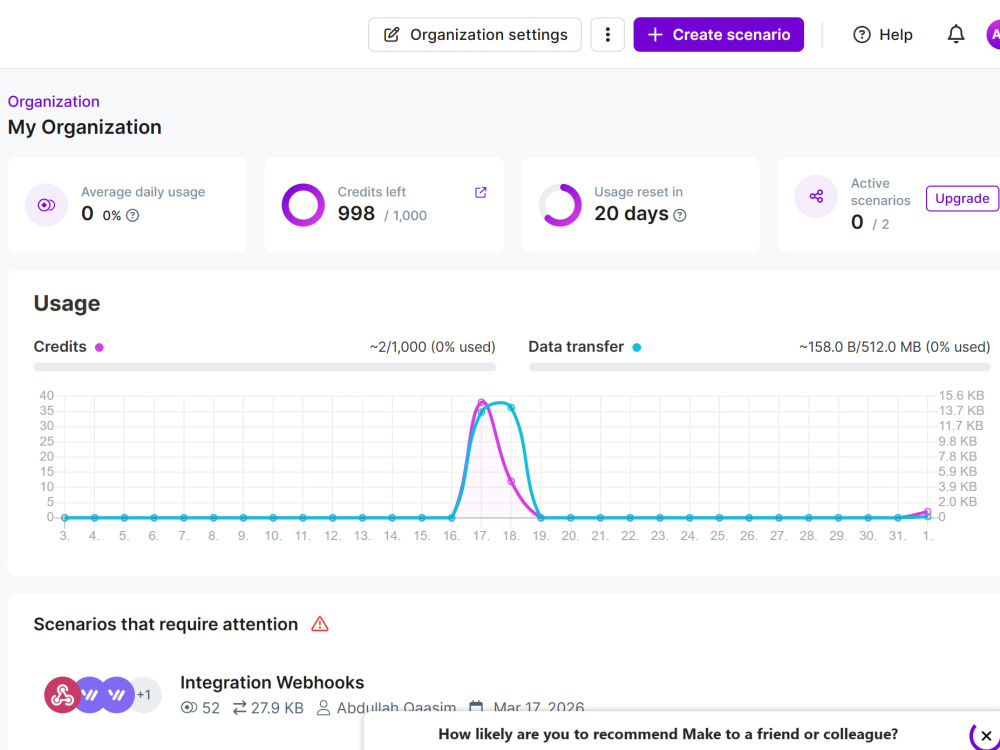This screenshot has width=1000, height=750.
Task: Click the credits data point on day 17
Action: tap(482, 402)
